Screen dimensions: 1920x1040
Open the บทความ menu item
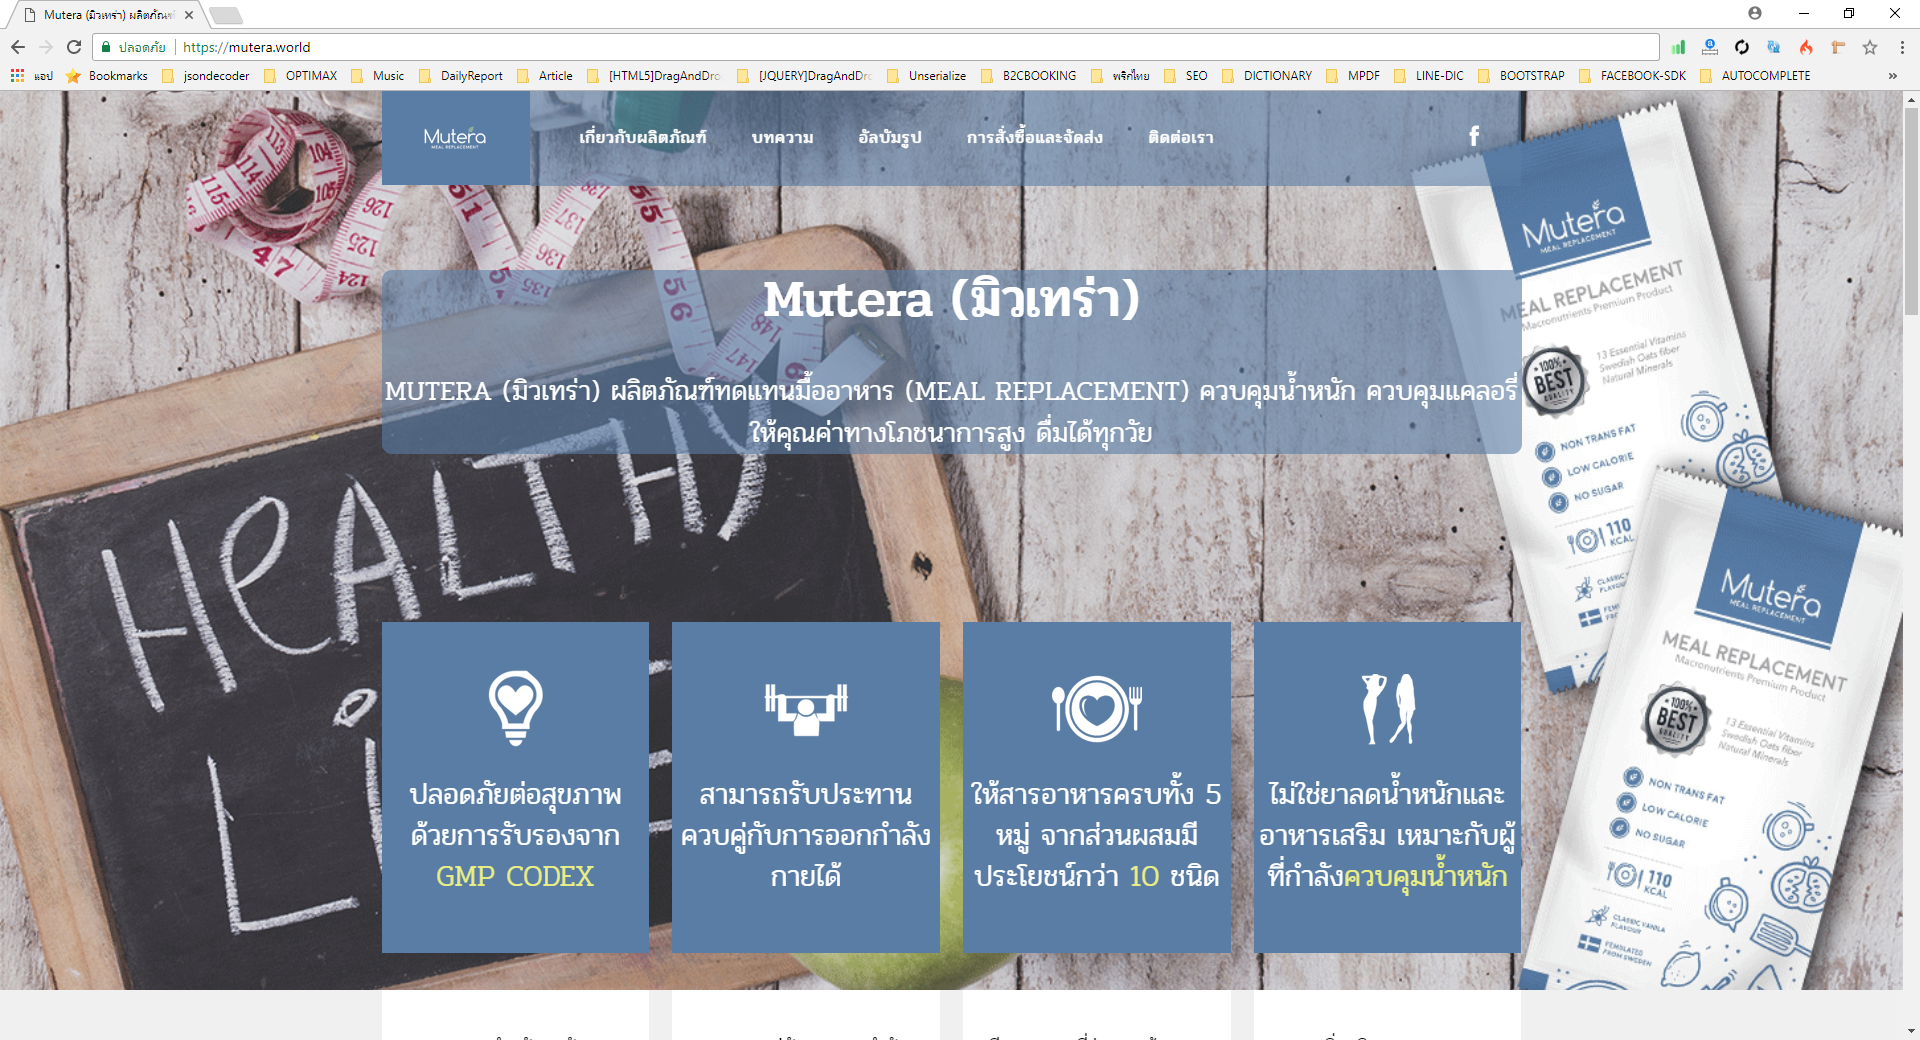[783, 137]
